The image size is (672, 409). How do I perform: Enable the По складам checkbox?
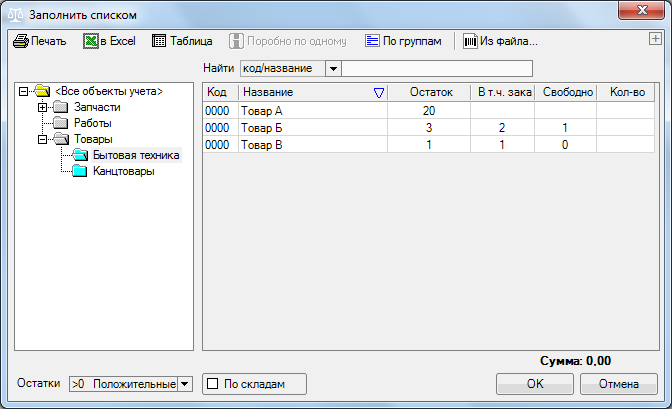tap(211, 383)
